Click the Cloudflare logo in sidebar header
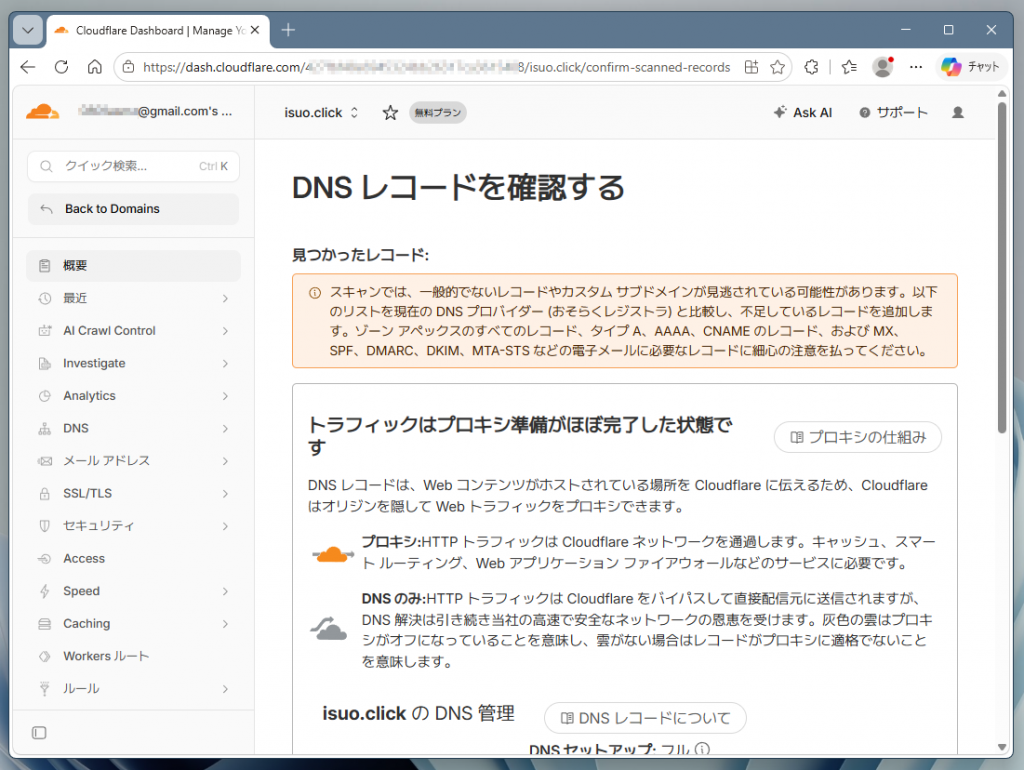This screenshot has height=770, width=1024. pos(42,112)
